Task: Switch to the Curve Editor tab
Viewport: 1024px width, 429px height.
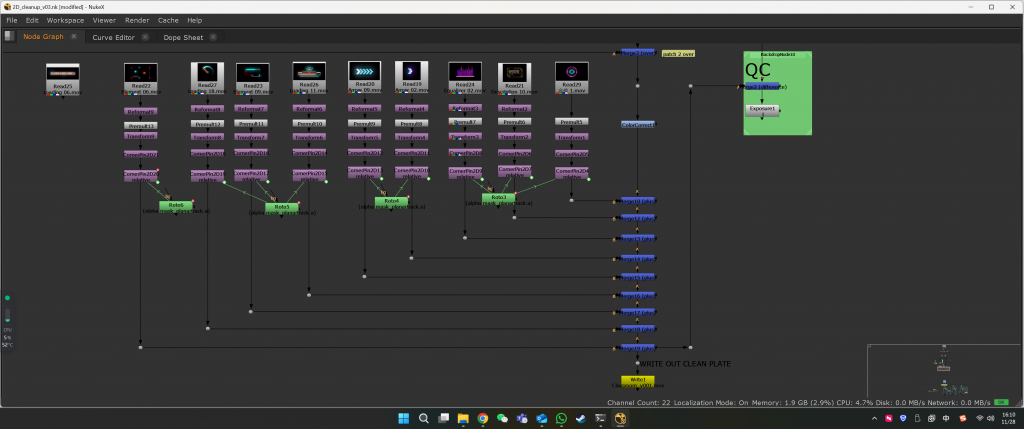Action: 113,38
